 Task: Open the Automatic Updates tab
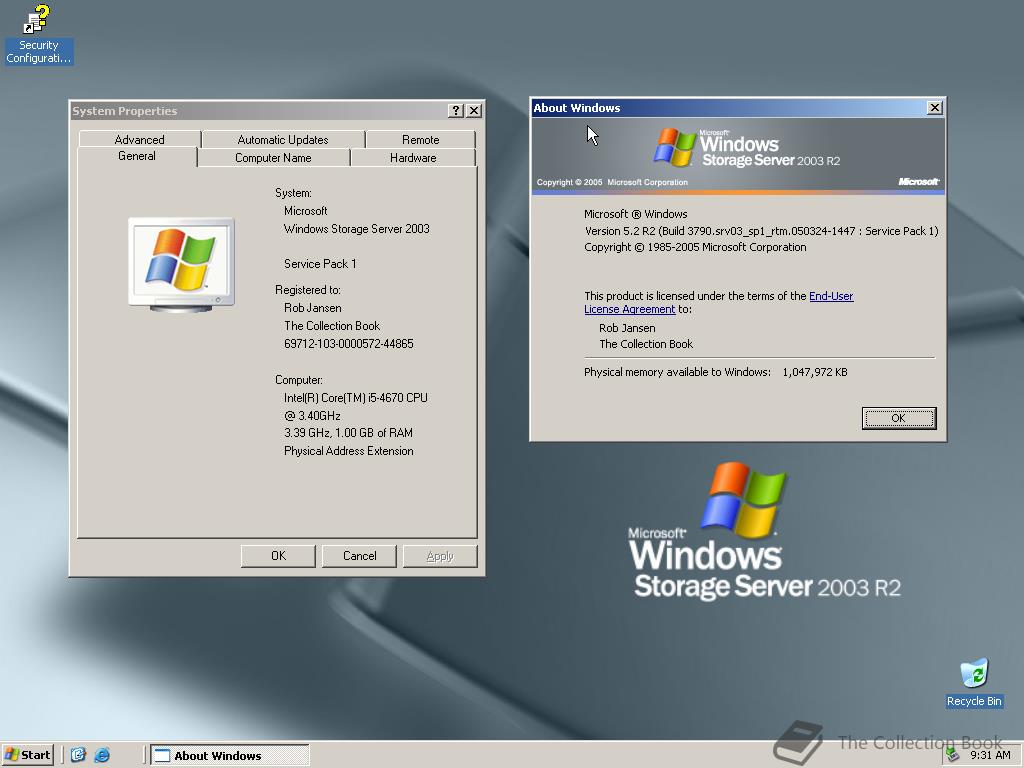coord(283,139)
